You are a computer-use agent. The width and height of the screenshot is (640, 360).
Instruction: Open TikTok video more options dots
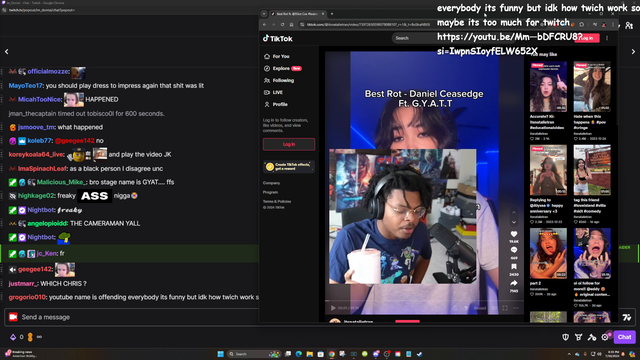[516, 308]
